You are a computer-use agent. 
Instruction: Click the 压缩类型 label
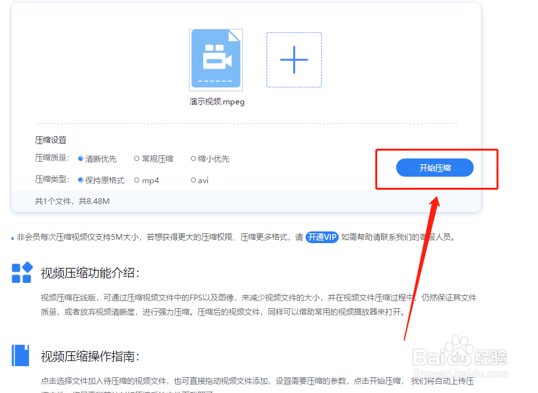pos(52,180)
